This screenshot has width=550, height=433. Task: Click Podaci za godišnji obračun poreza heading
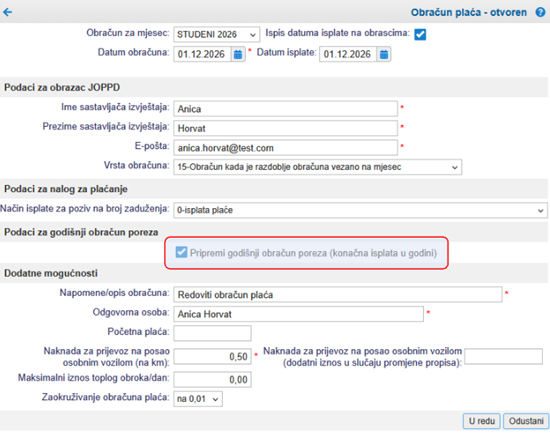[x=81, y=232]
